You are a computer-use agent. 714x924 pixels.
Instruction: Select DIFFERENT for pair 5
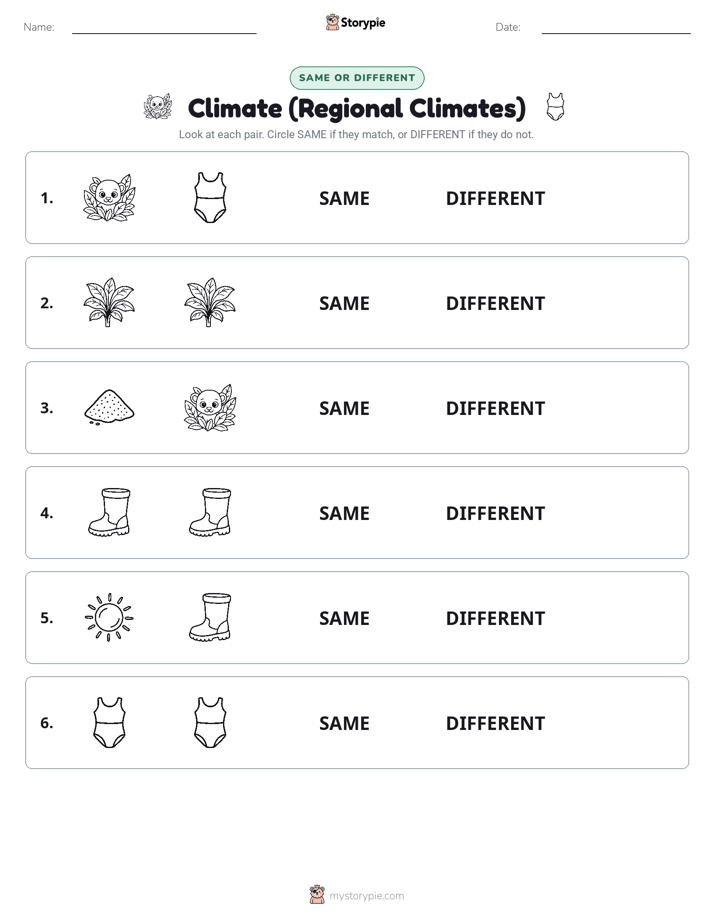point(495,618)
